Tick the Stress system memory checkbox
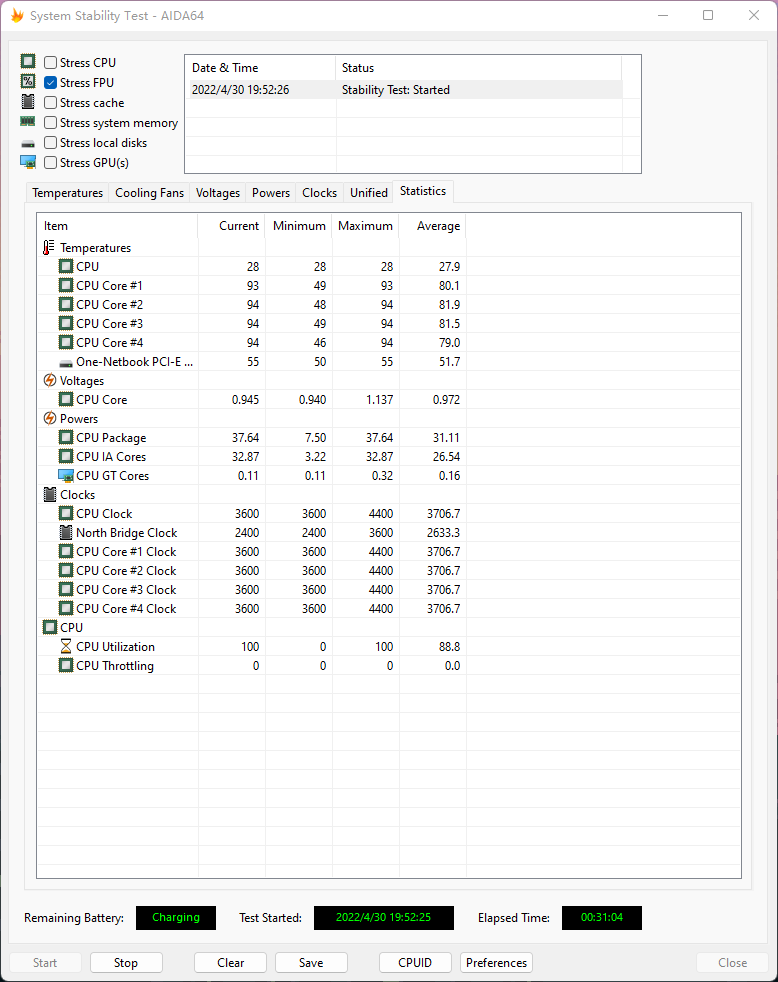Viewport: 778px width, 982px height. point(51,123)
